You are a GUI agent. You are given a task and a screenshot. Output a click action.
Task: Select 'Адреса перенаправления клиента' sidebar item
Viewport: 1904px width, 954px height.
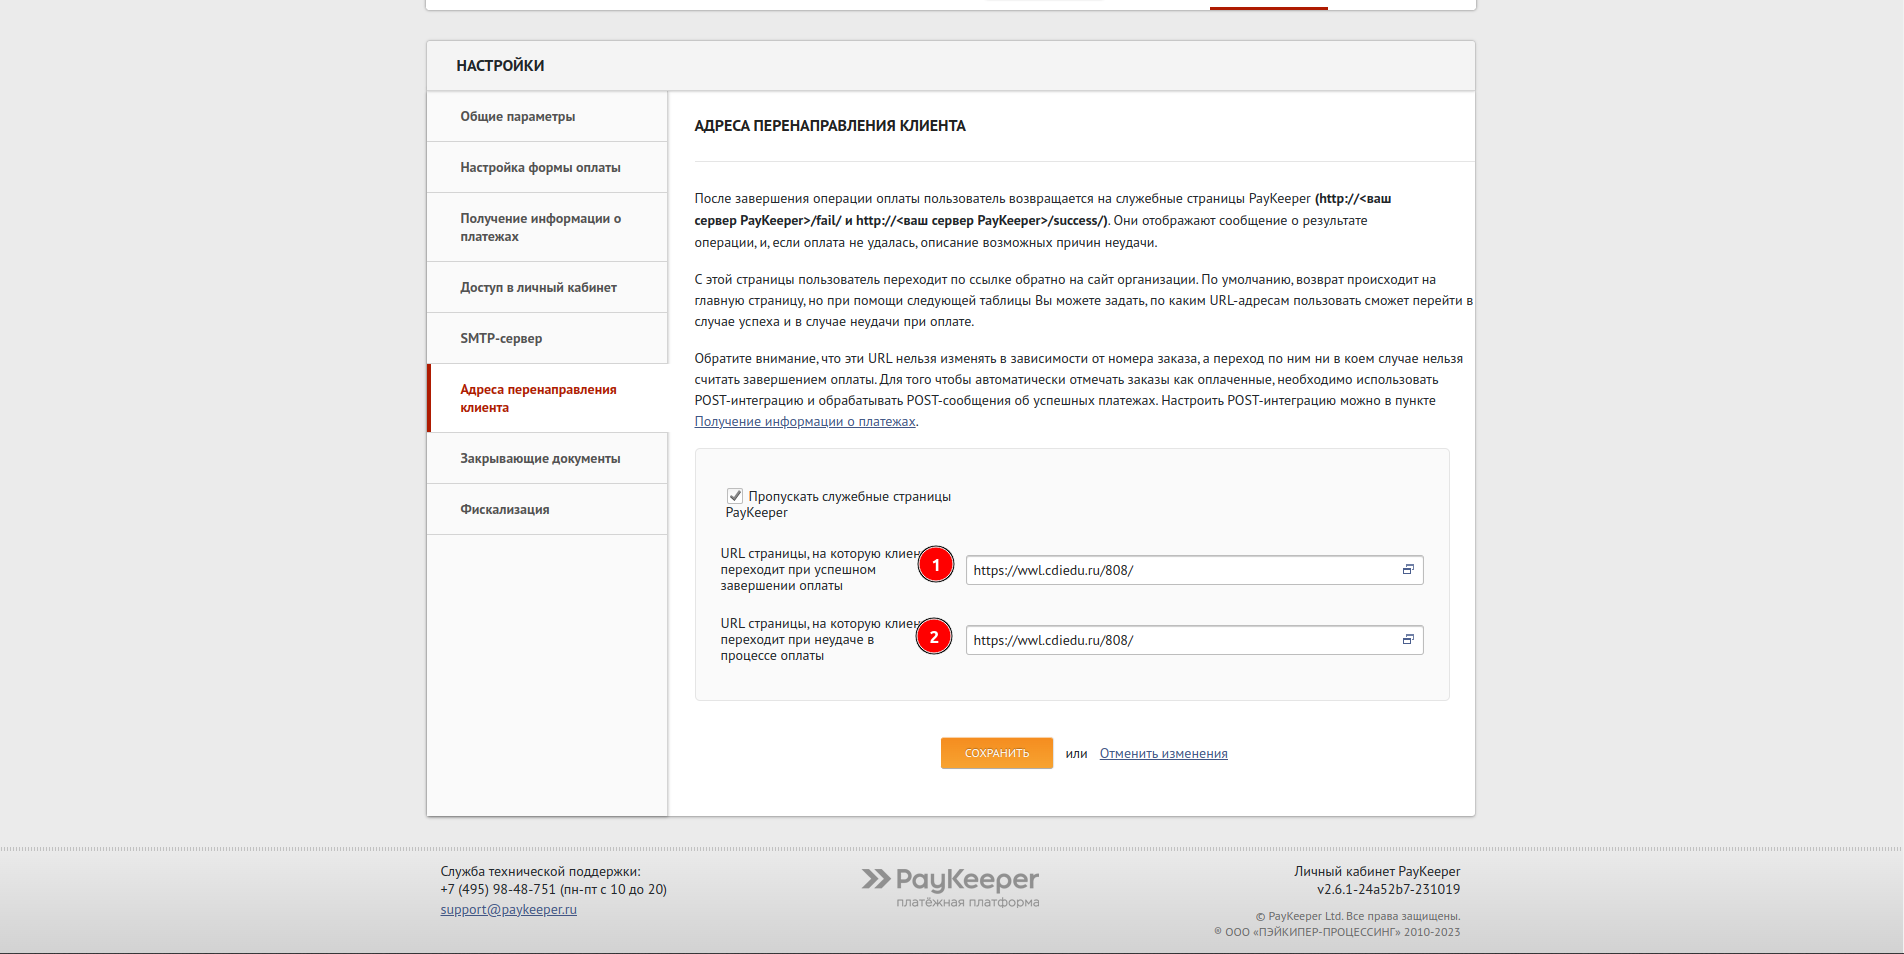538,398
